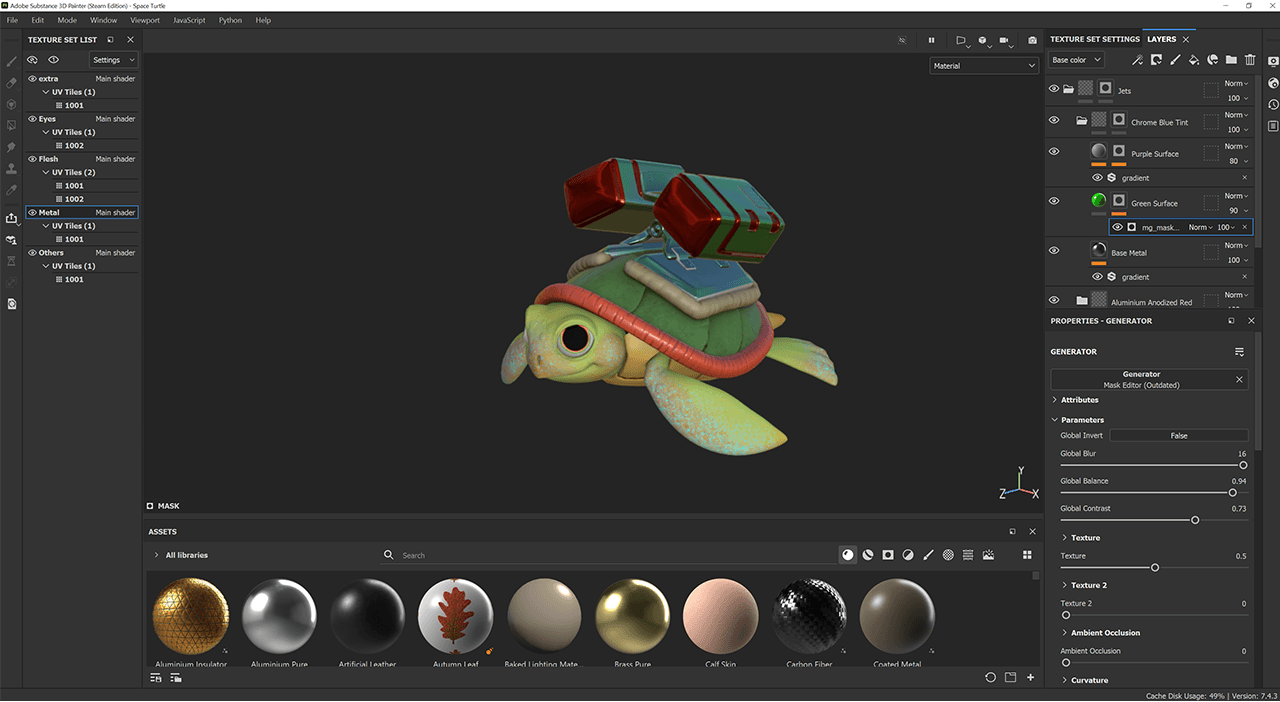Image resolution: width=1280 pixels, height=702 pixels.
Task: Select the Brass Pure material thumbnail
Action: [633, 616]
